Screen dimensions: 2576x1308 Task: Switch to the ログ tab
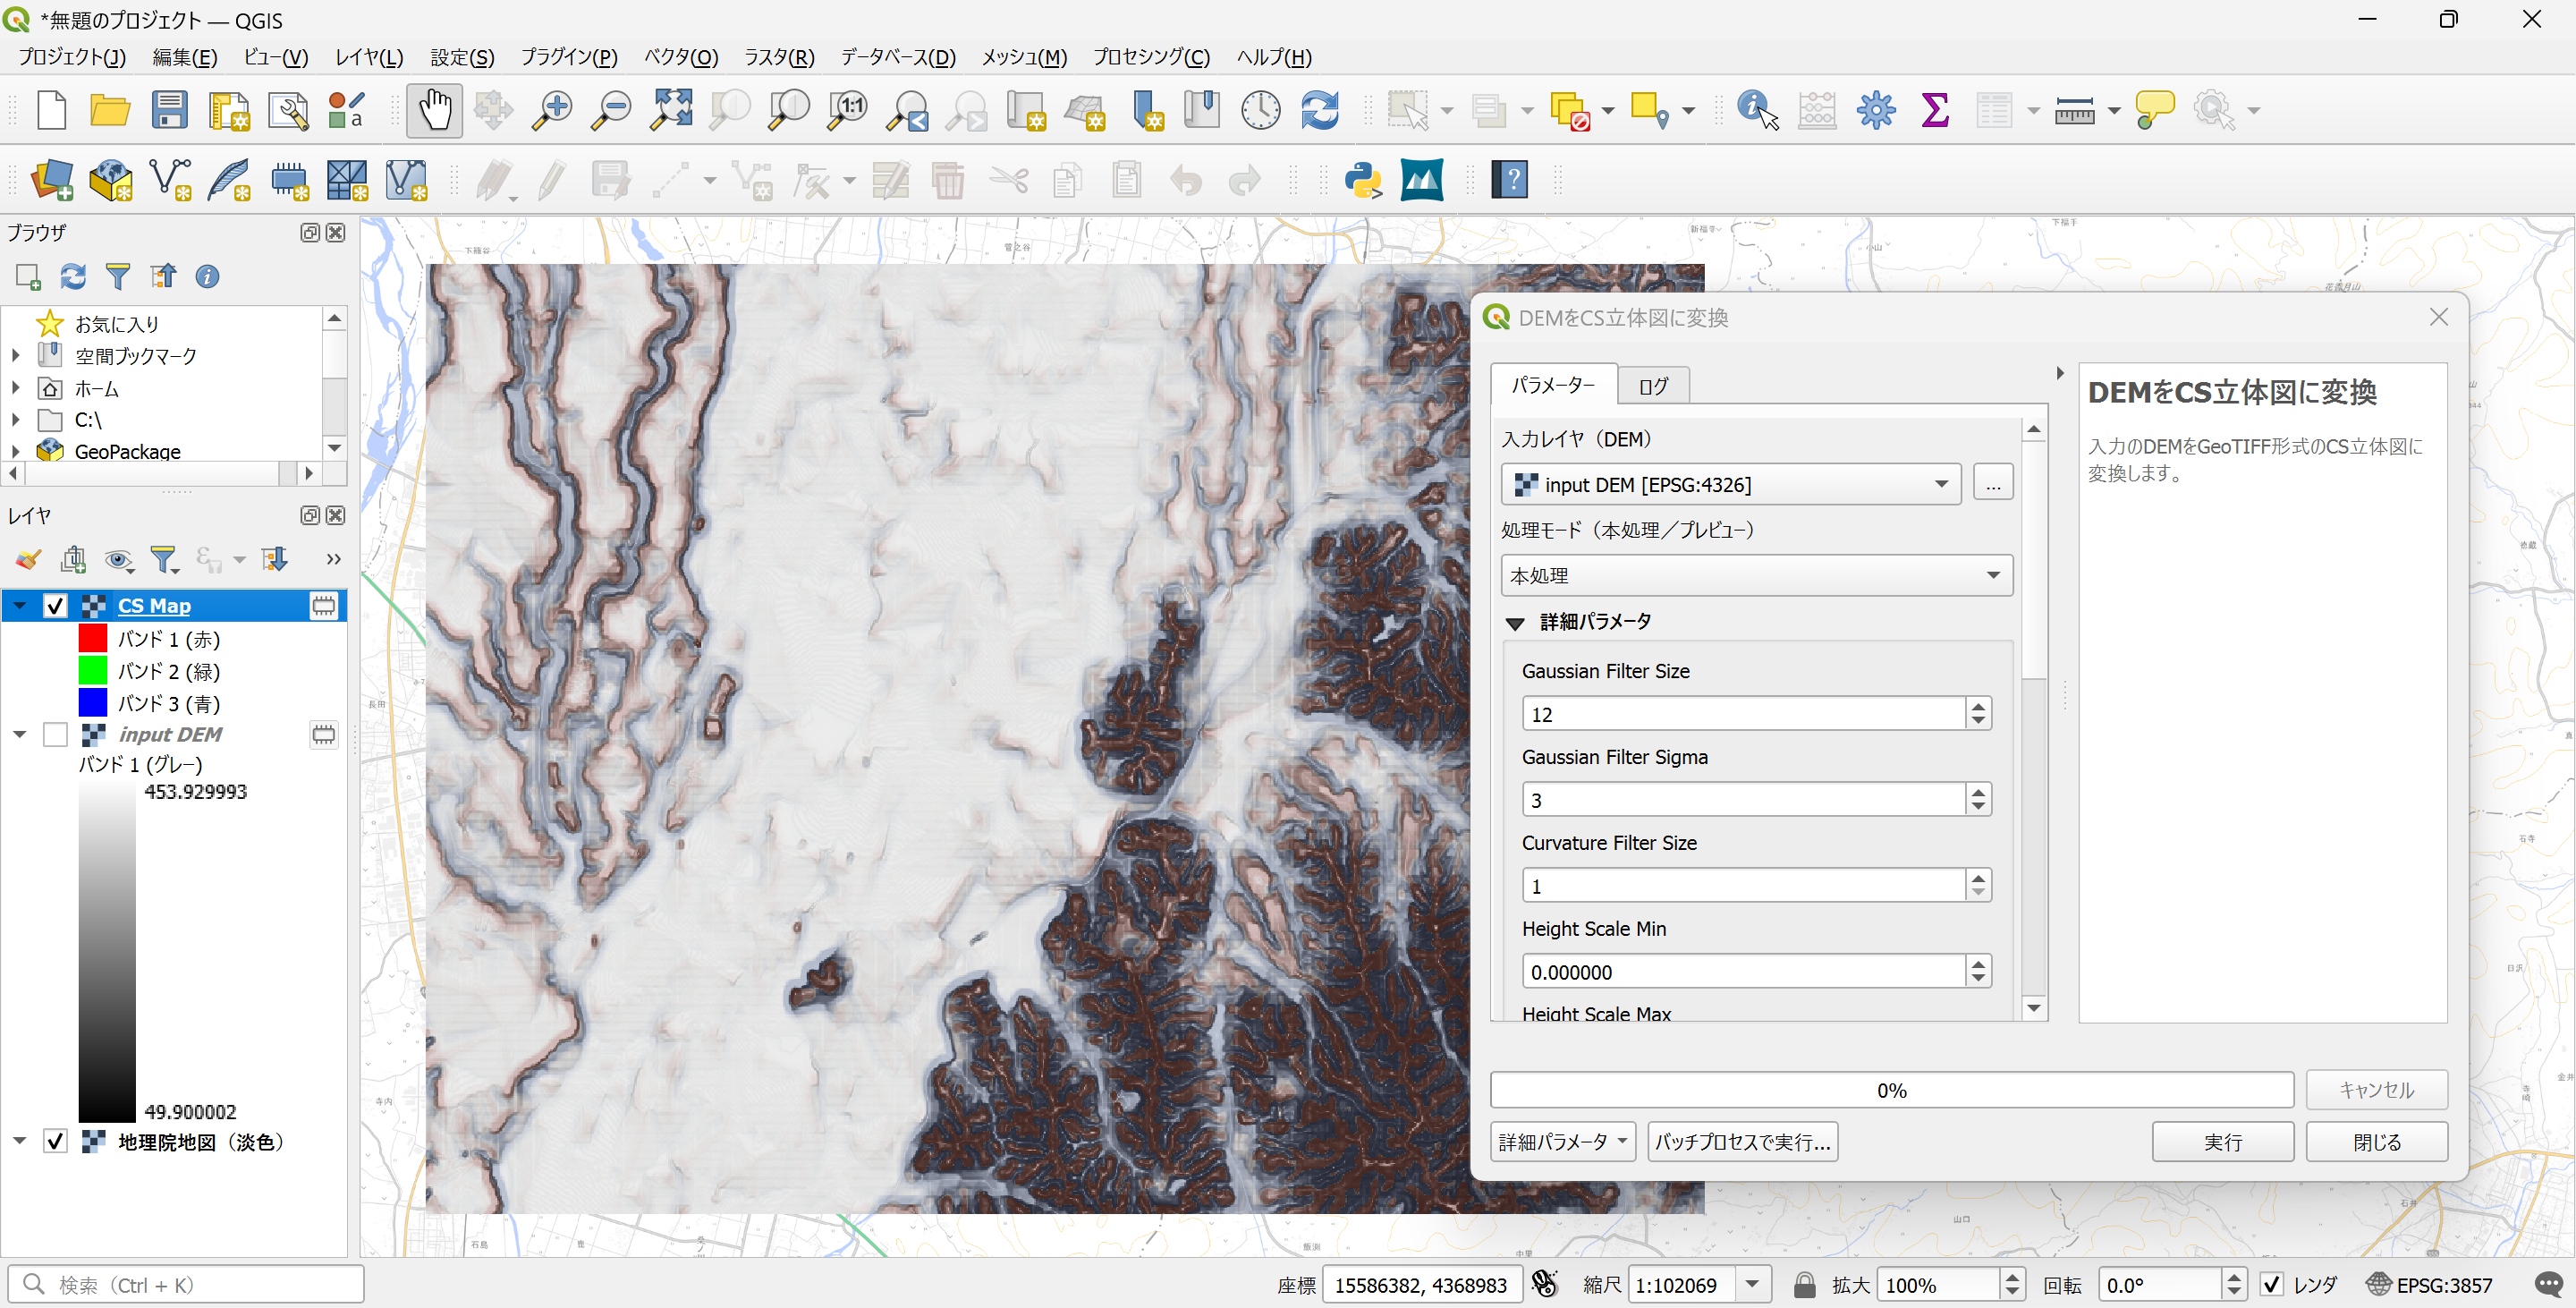tap(1653, 385)
